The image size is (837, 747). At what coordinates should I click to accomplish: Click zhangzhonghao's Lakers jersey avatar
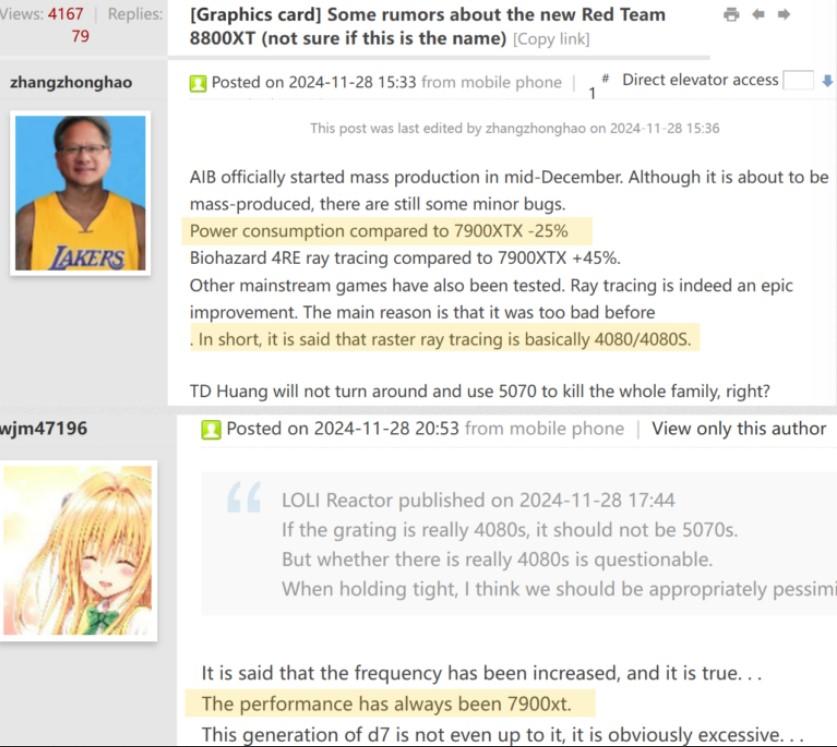(81, 193)
